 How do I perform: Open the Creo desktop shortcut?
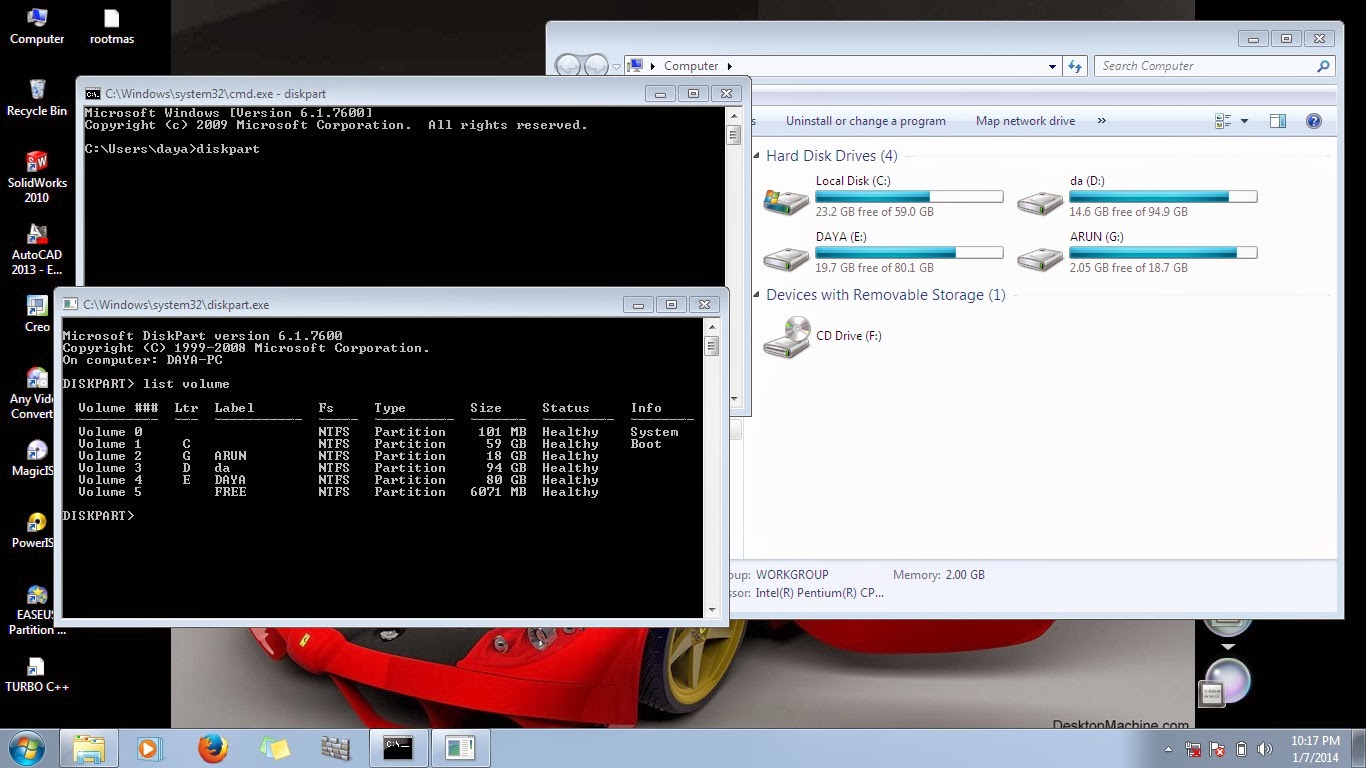coord(37,314)
